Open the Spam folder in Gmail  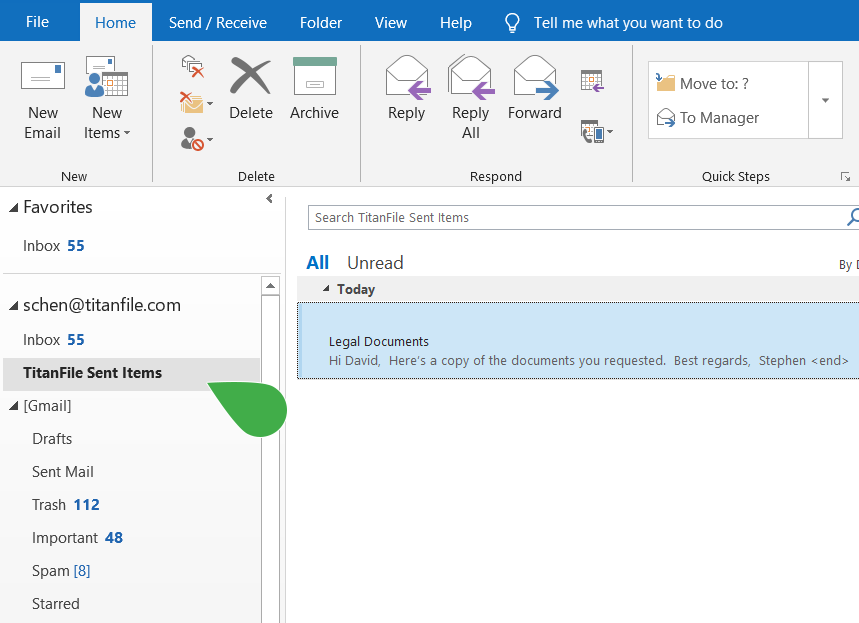(53, 570)
